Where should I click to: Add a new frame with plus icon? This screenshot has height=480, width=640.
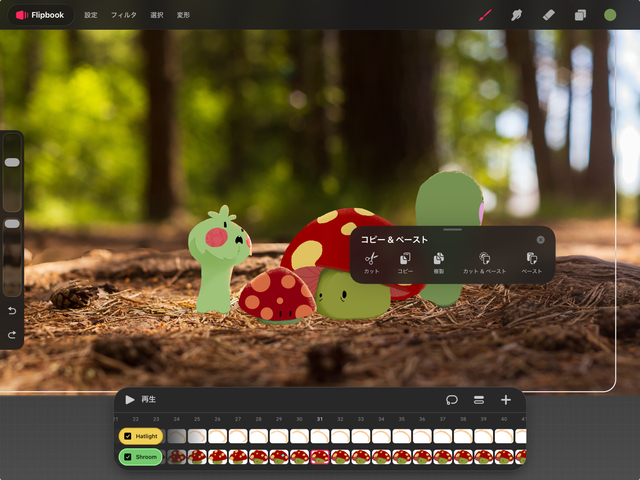click(x=506, y=400)
